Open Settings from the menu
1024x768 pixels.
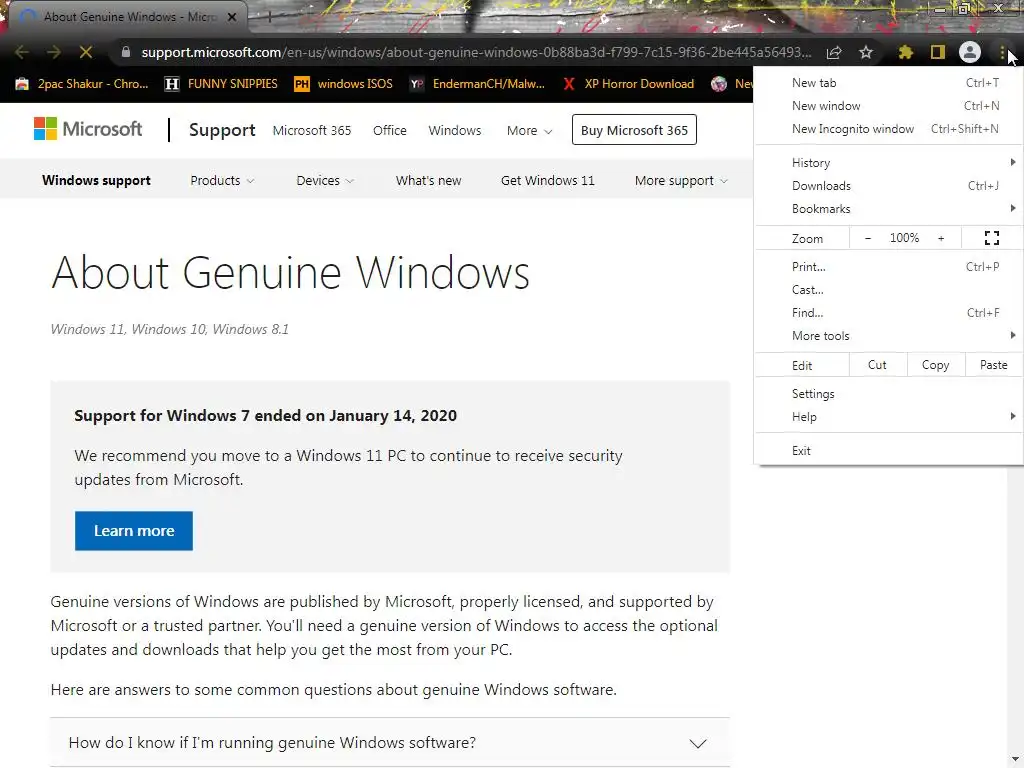[x=889, y=394]
